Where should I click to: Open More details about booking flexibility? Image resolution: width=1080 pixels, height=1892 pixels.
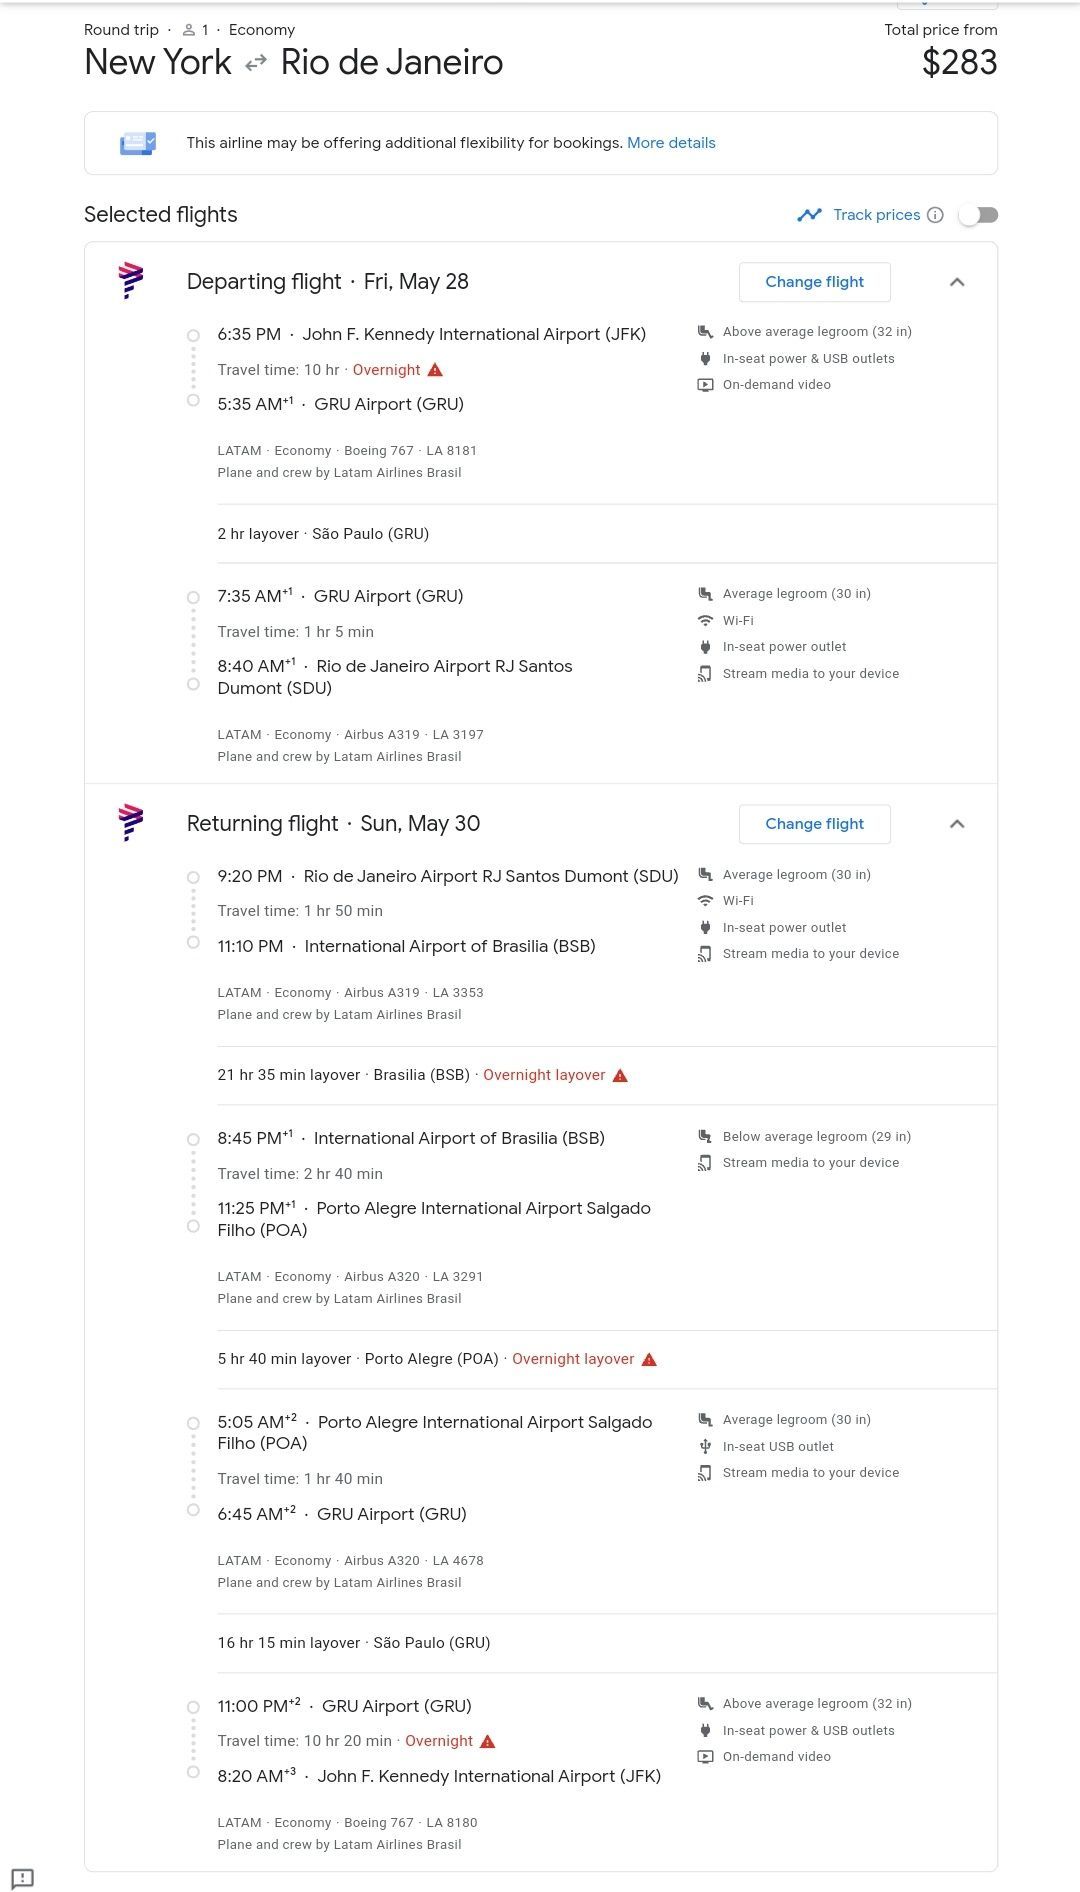[x=671, y=143]
